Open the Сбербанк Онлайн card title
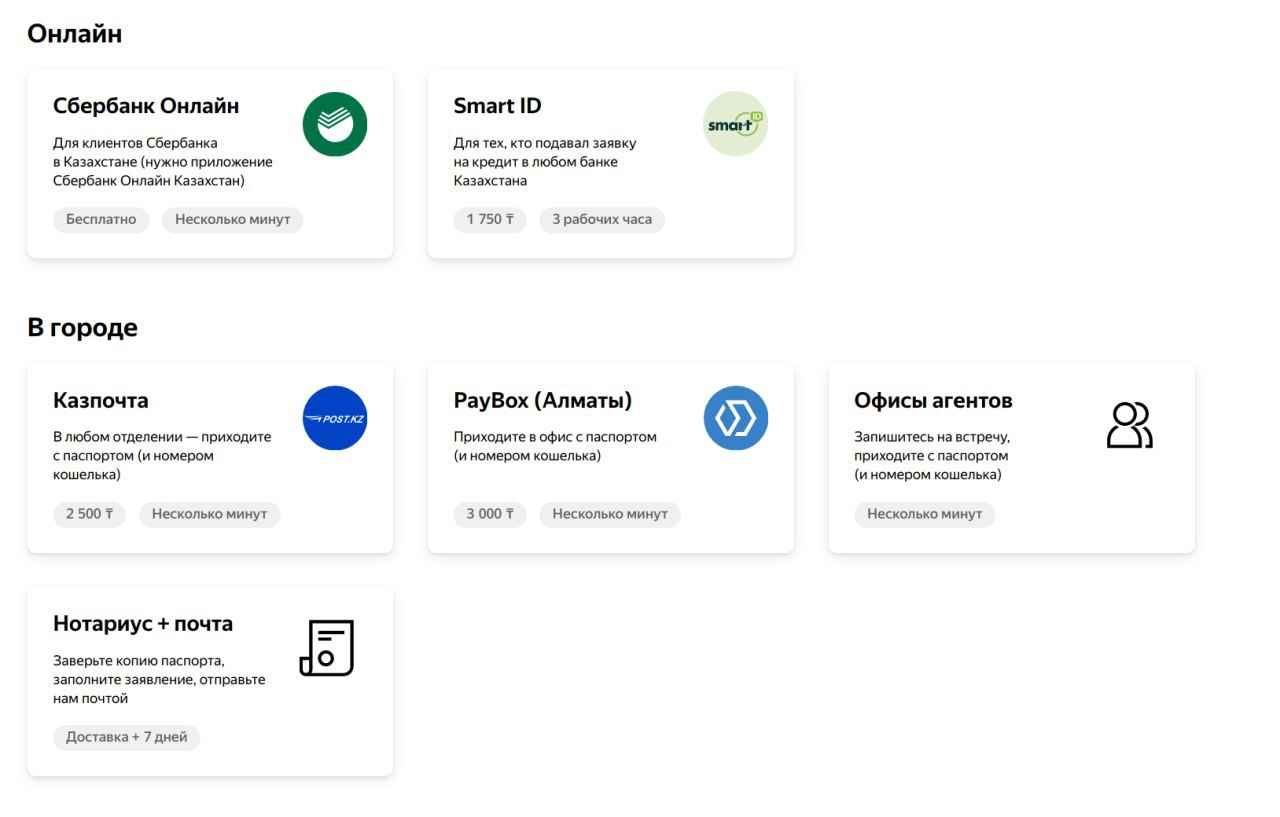 click(x=146, y=106)
